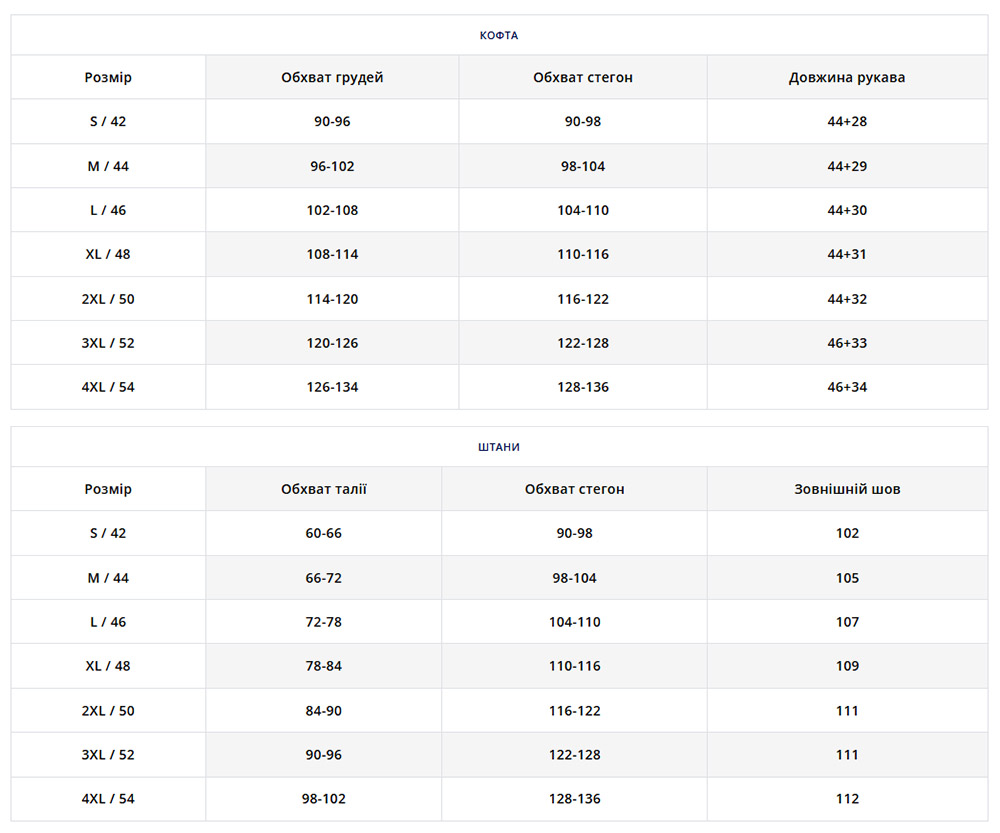This screenshot has height=833, width=1000.
Task: Select the Обхват талії column header
Action: point(324,489)
